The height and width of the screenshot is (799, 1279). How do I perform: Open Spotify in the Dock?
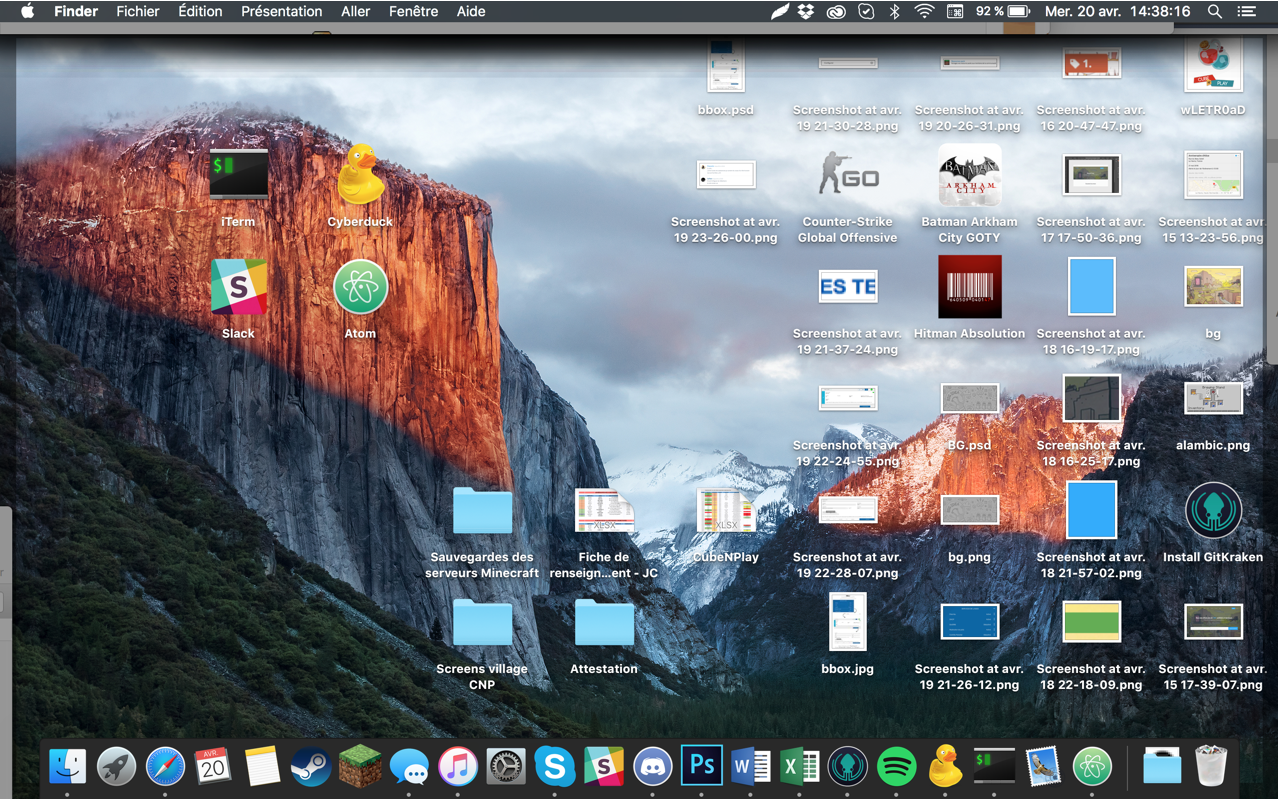[x=896, y=766]
